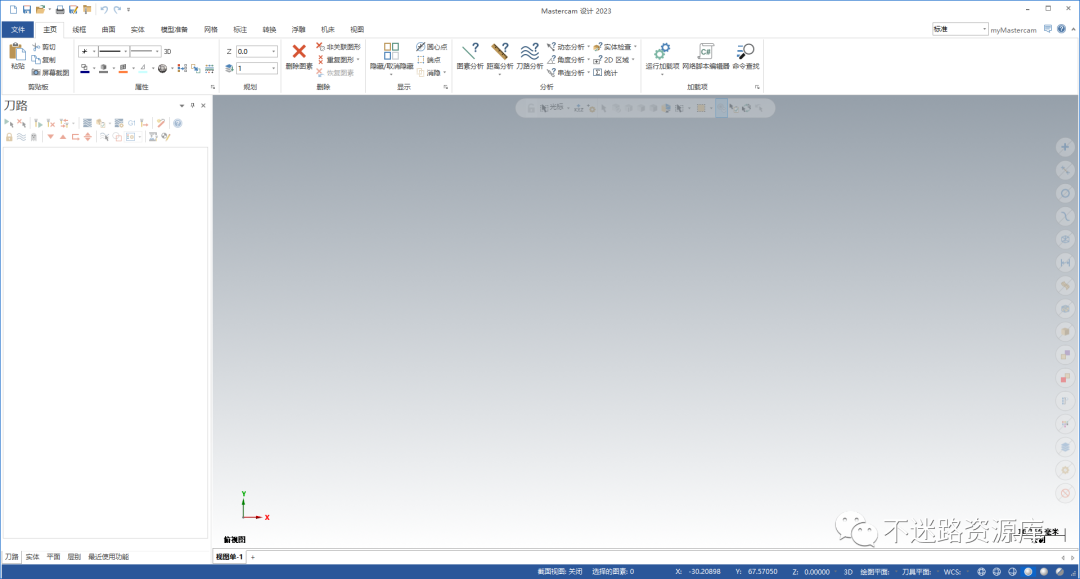Click the zoom plus icon on the right toolbar
This screenshot has width=1080, height=579.
click(x=1065, y=147)
